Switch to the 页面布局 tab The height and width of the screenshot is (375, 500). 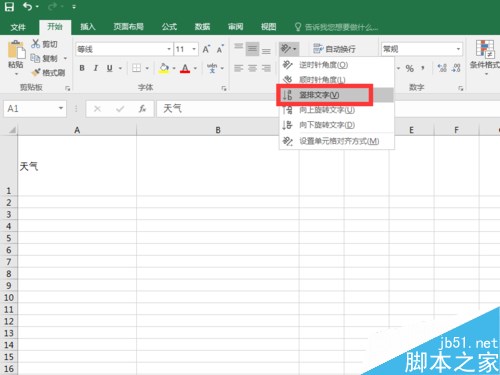(x=129, y=27)
